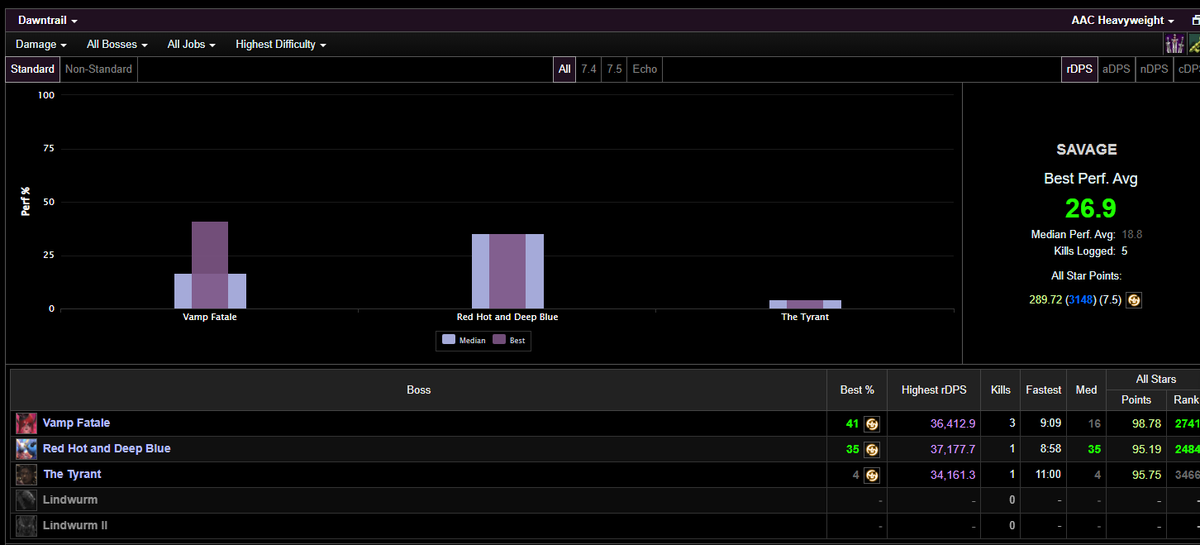The height and width of the screenshot is (545, 1200).
Task: Open the Dawntrail expansion dropdown
Action: coord(47,20)
